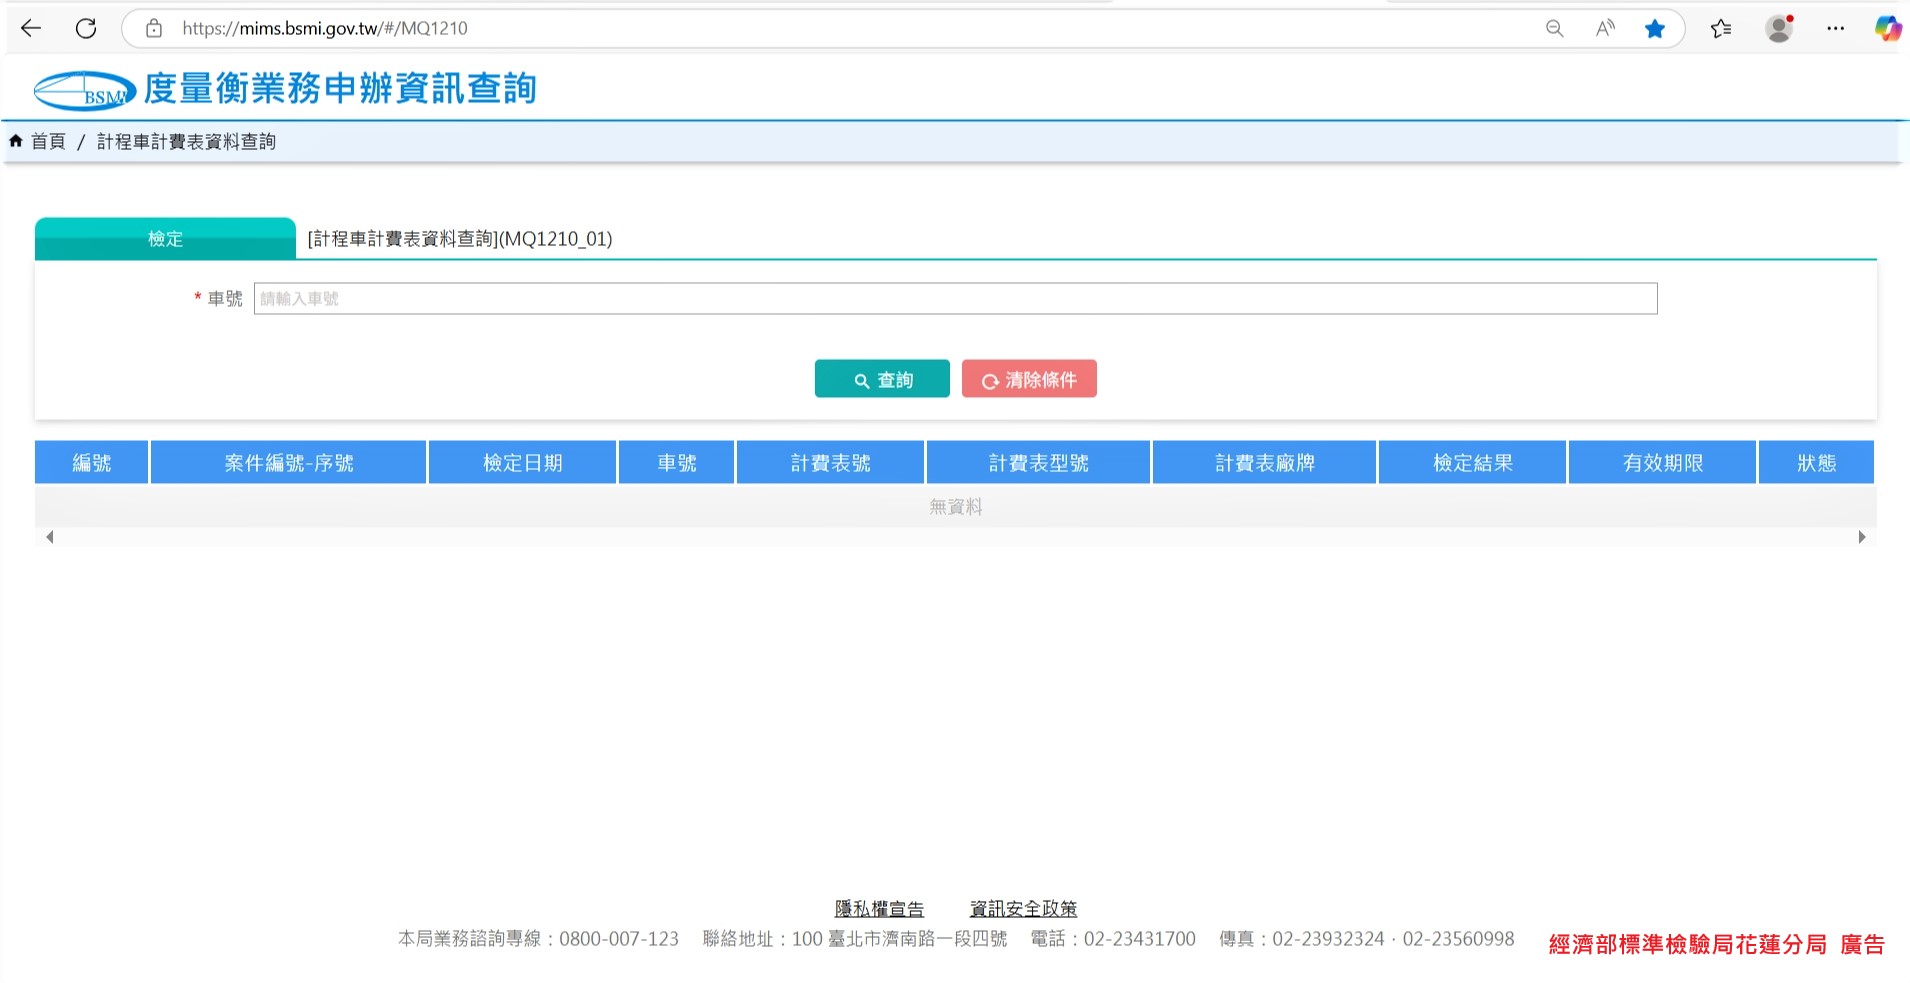
Task: Click the 有效期限 column header
Action: tap(1662, 463)
